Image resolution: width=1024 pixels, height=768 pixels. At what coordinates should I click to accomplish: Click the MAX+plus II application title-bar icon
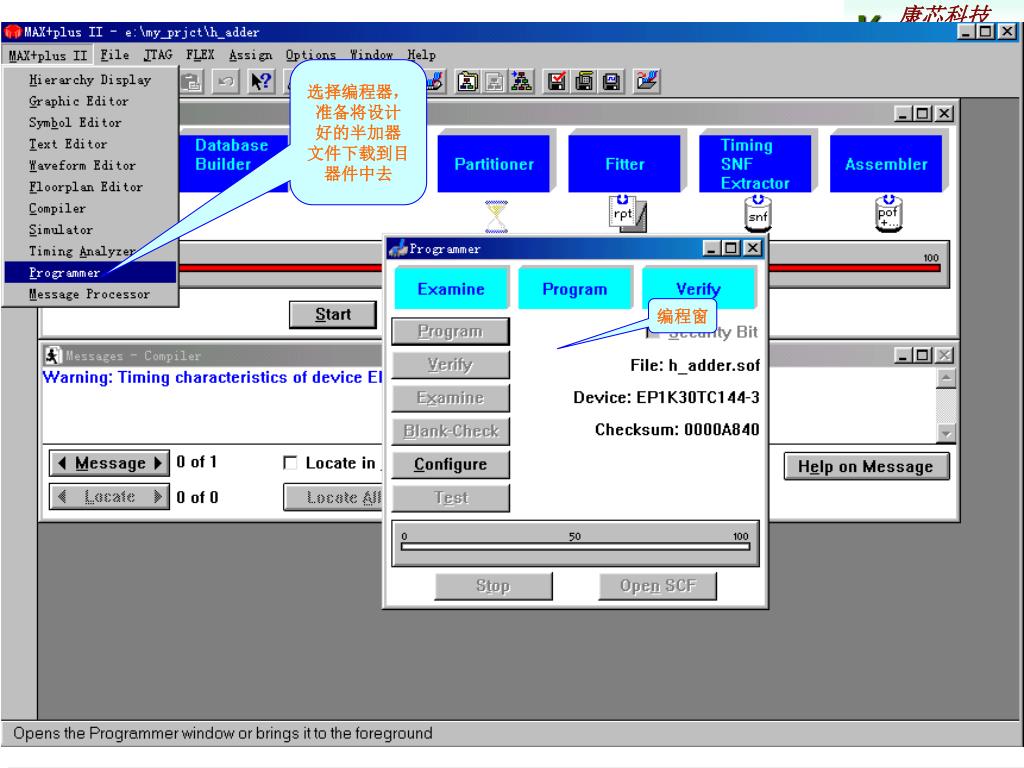pyautogui.click(x=12, y=31)
